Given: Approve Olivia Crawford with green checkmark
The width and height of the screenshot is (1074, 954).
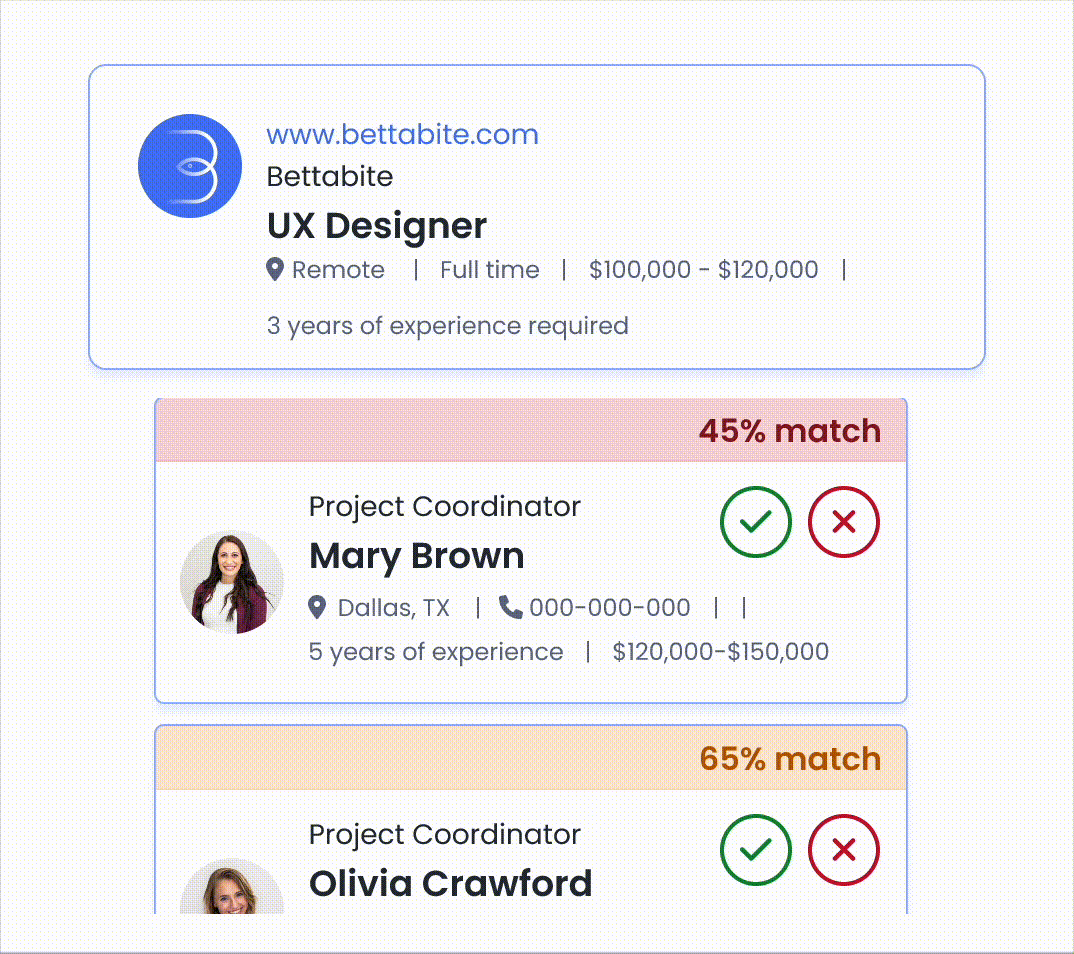Looking at the screenshot, I should 756,849.
